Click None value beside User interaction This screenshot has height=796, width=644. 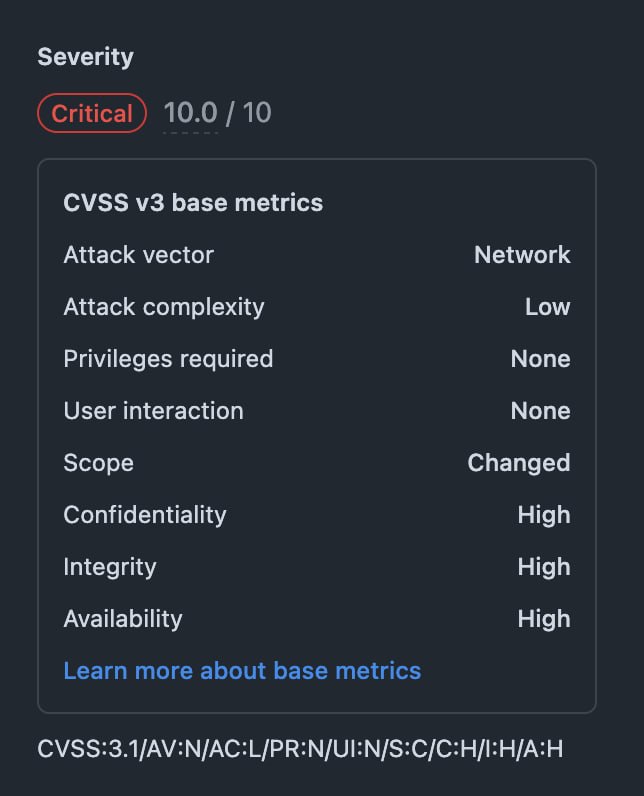pyautogui.click(x=540, y=411)
